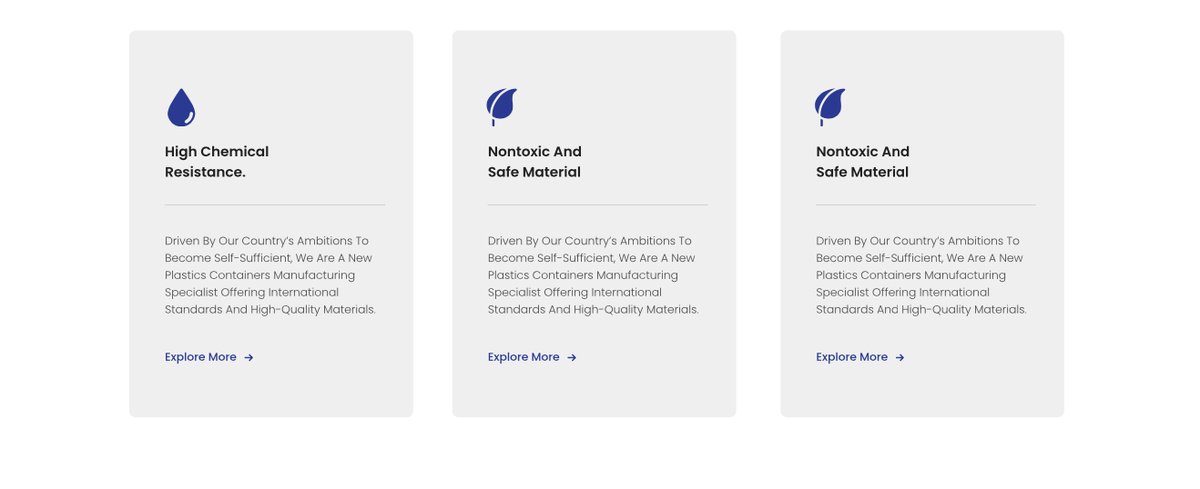
Task: Follow the Explore More link in the middle card
Action: [524, 357]
